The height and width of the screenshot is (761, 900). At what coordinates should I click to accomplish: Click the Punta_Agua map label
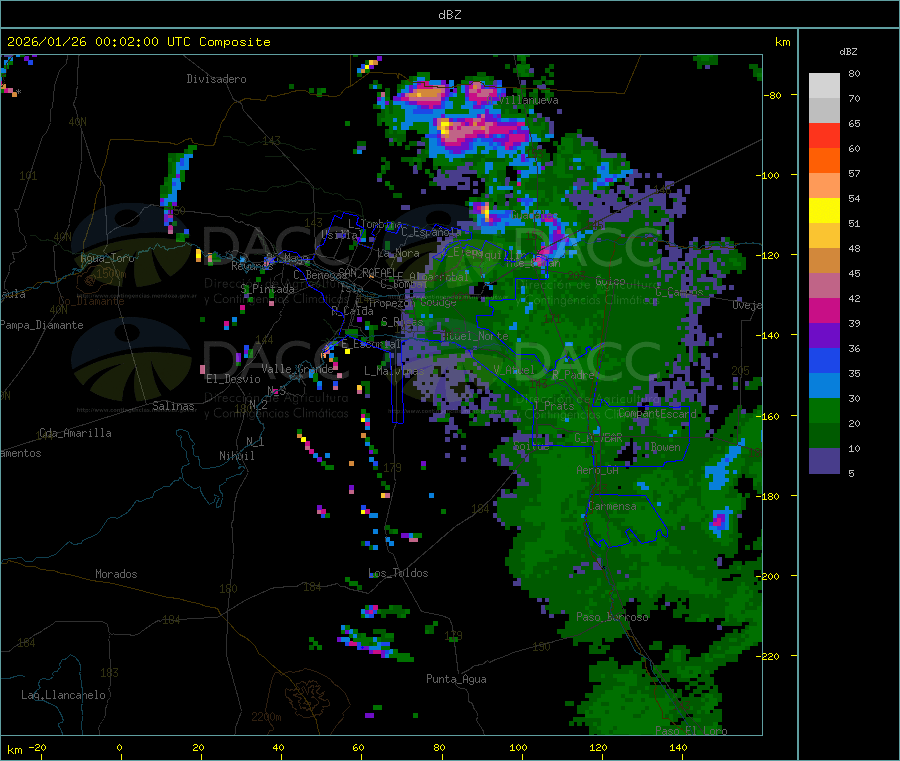tap(456, 679)
